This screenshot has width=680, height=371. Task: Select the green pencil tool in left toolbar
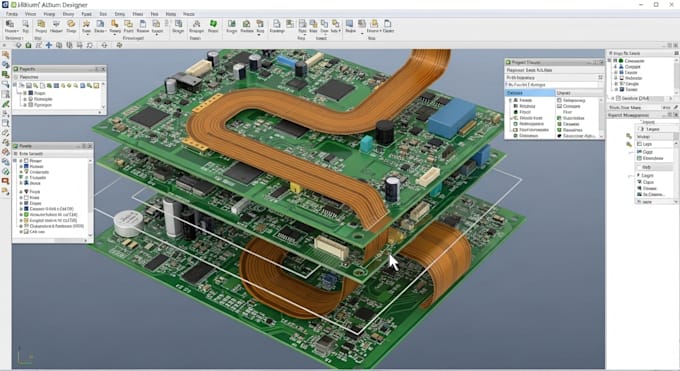click(5, 104)
